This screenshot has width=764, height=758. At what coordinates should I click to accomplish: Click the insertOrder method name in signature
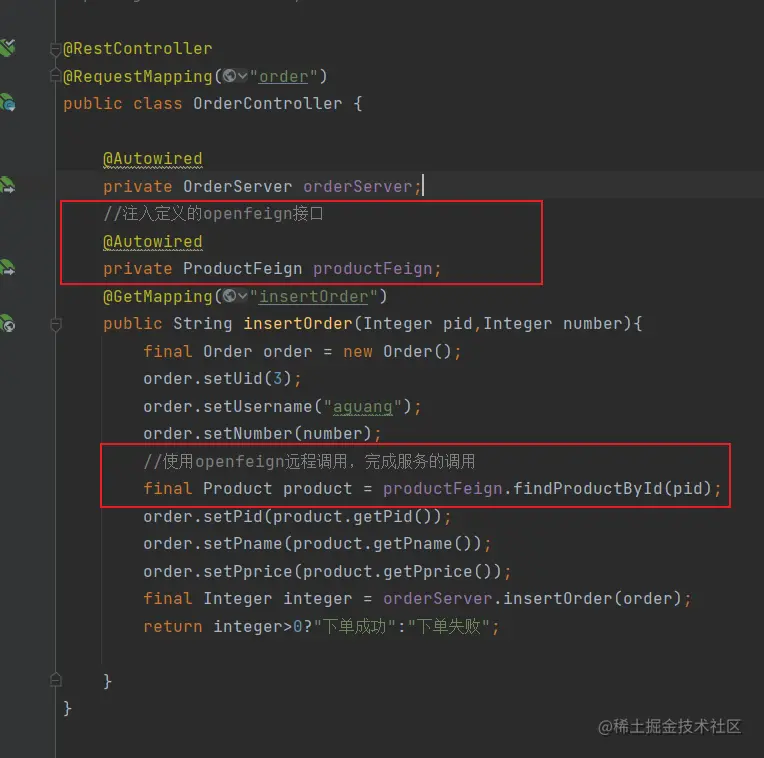(298, 323)
